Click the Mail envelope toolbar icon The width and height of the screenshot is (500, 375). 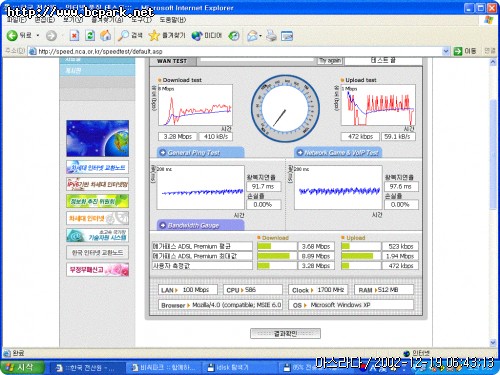[252, 36]
